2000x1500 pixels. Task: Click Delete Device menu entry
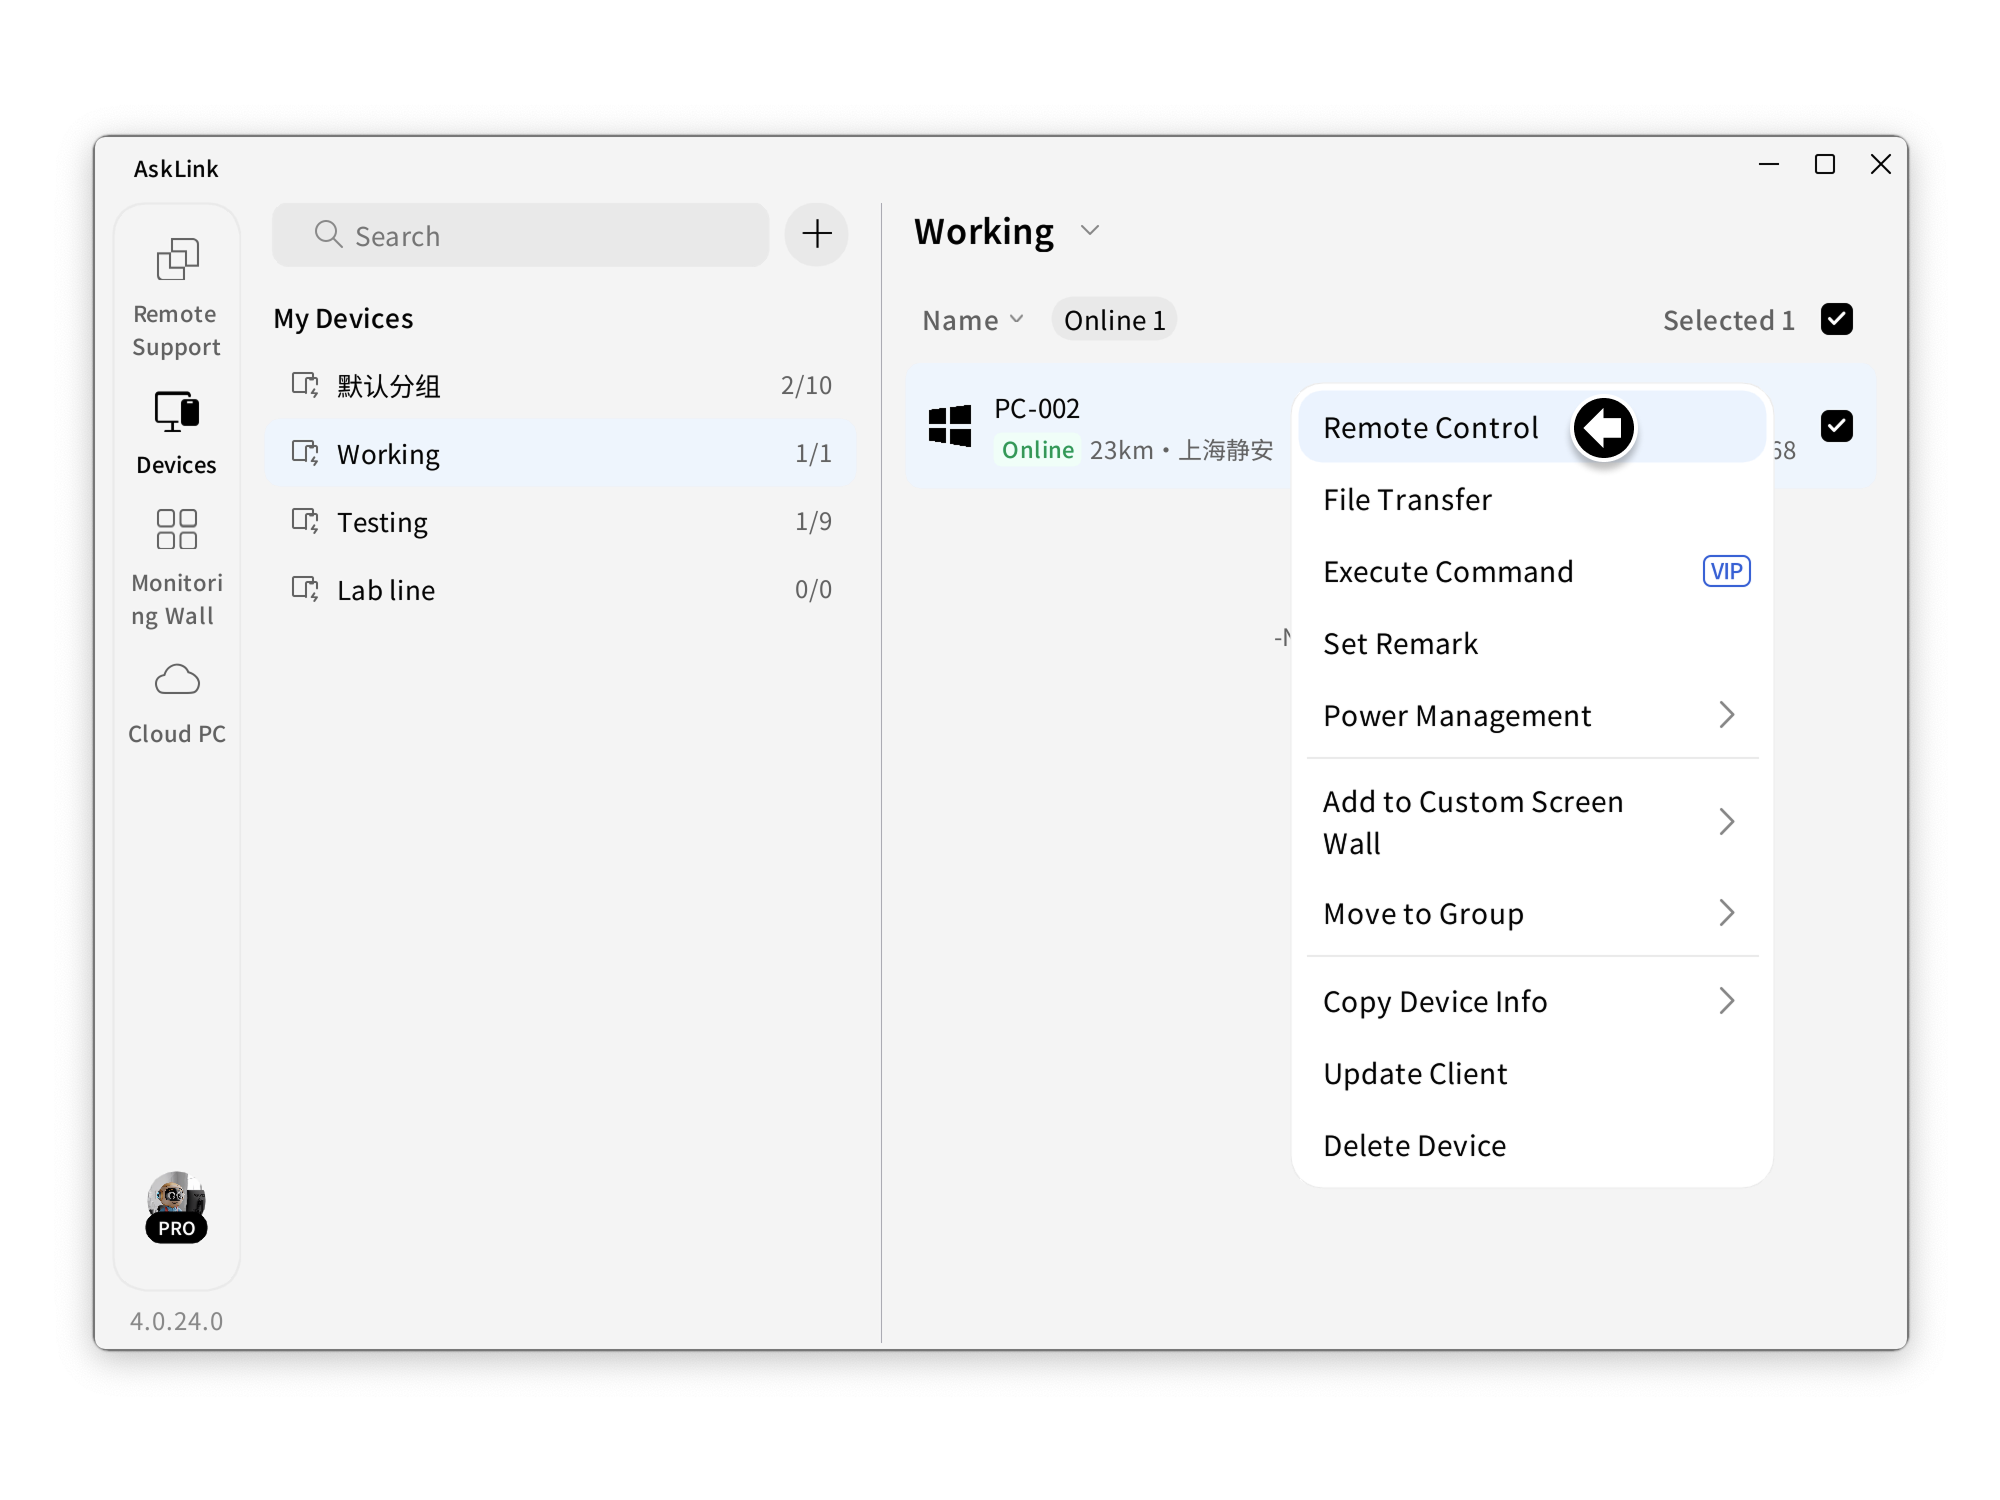(x=1414, y=1146)
